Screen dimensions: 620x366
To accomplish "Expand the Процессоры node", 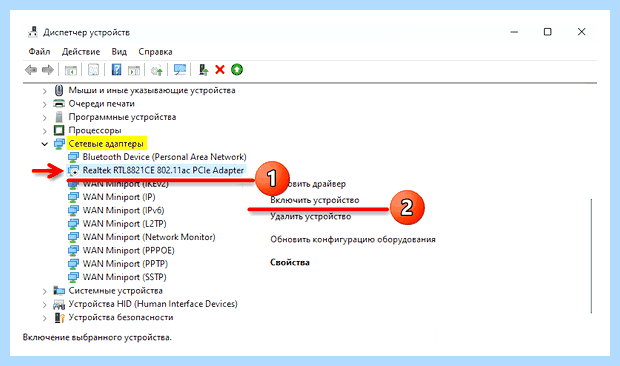I will point(44,131).
